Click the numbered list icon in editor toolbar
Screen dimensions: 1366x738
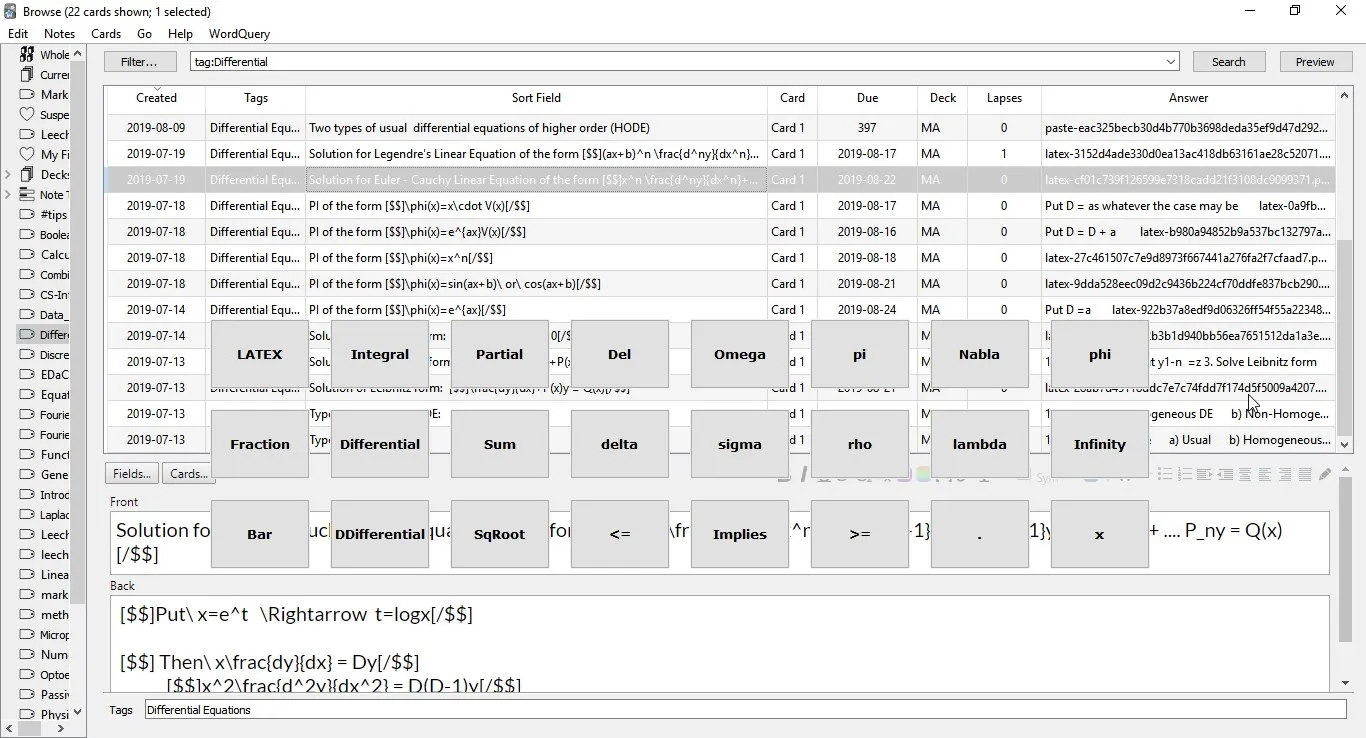(x=1185, y=474)
